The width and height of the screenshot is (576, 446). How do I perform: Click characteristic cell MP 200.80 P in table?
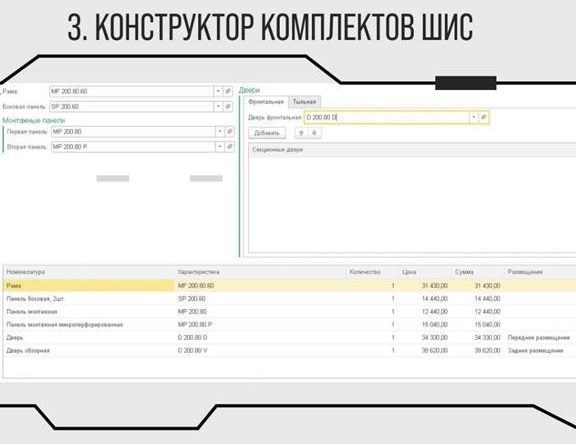click(x=195, y=325)
